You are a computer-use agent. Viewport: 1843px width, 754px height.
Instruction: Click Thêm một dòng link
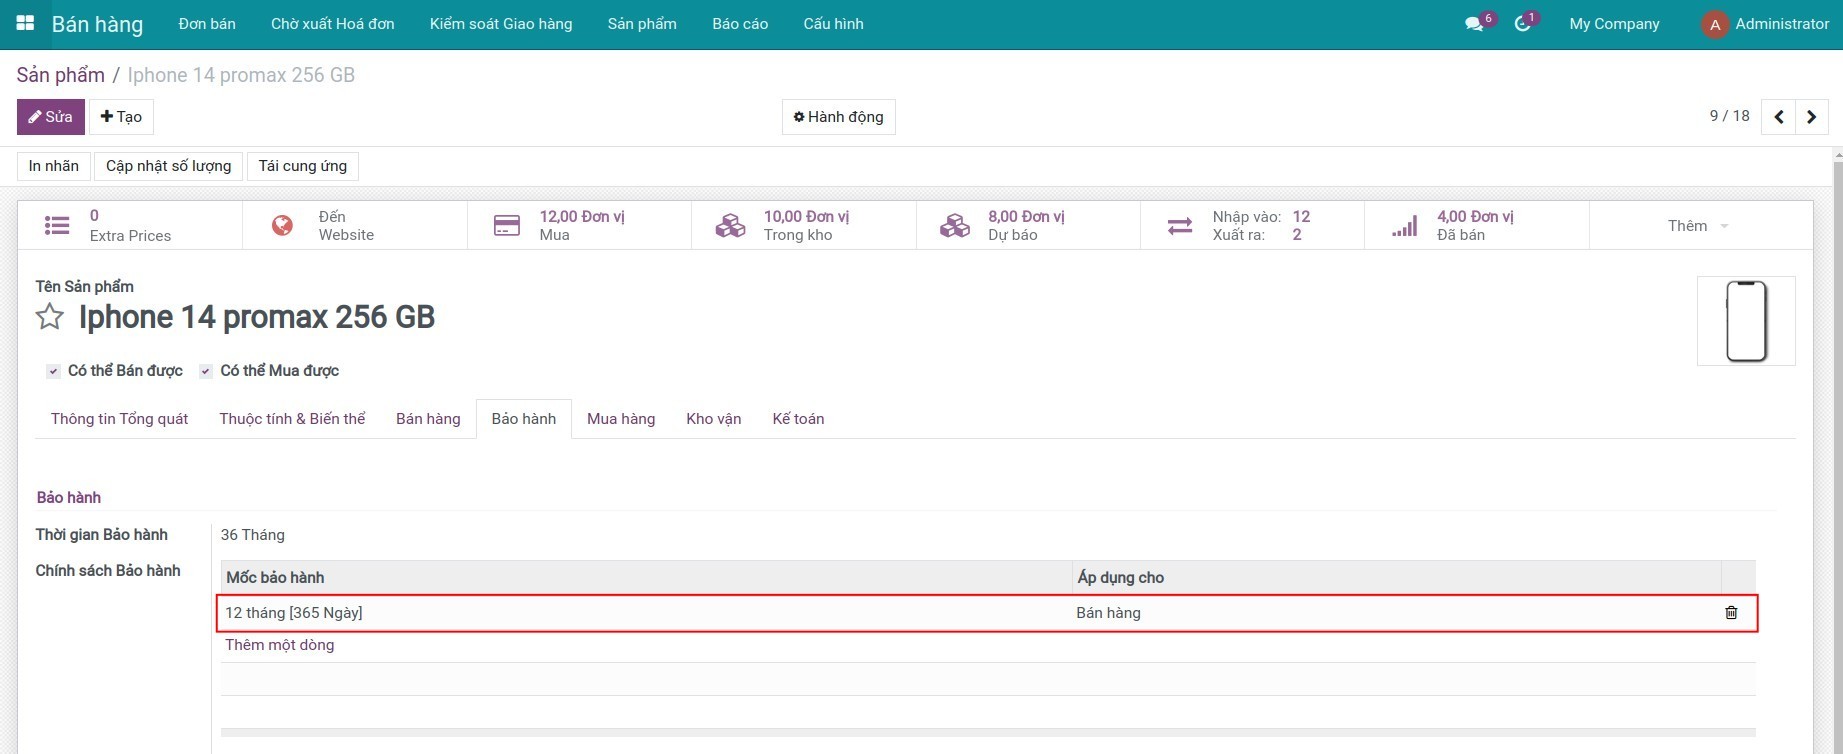(279, 645)
